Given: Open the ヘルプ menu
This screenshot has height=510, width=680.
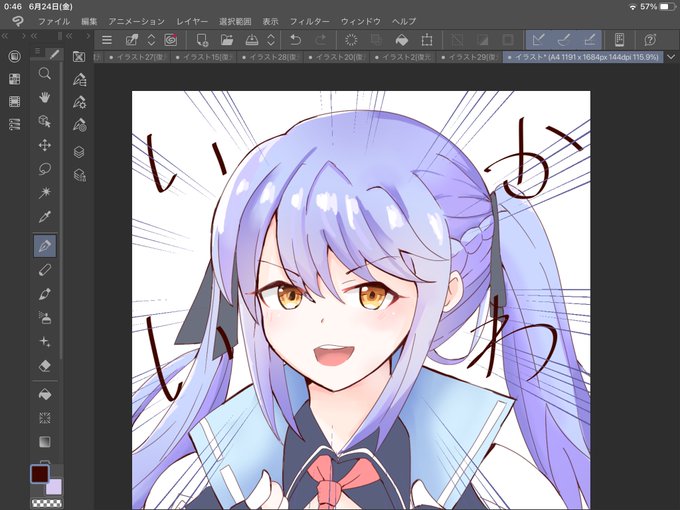Looking at the screenshot, I should point(404,21).
